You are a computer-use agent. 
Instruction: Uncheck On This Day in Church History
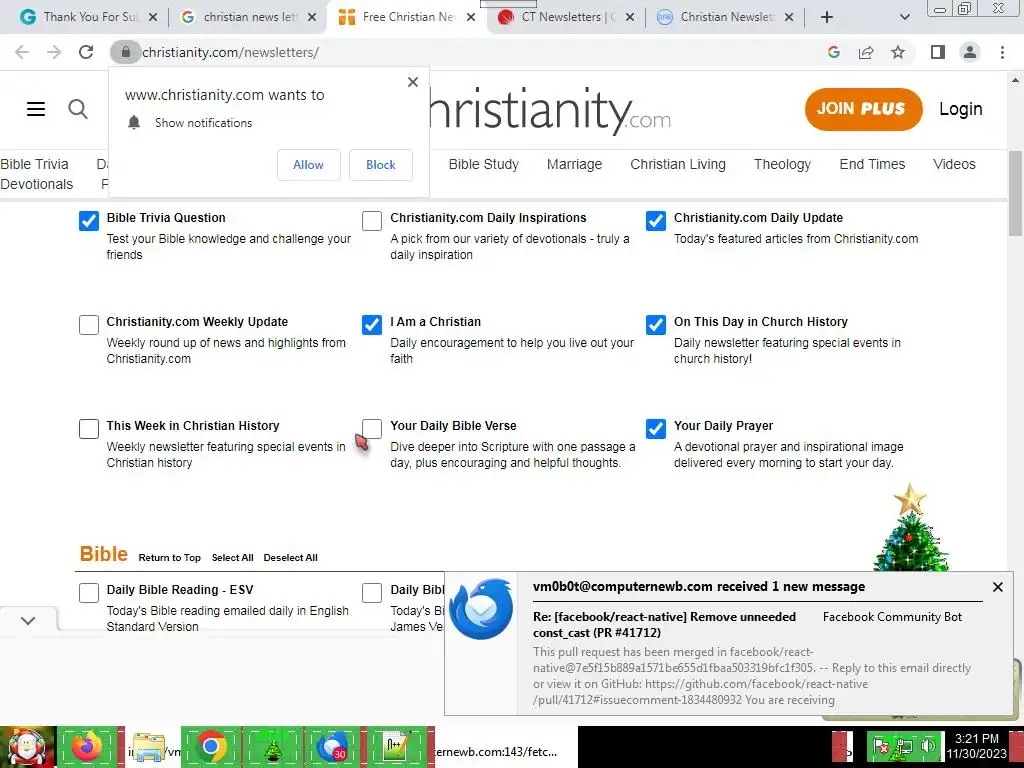(656, 325)
